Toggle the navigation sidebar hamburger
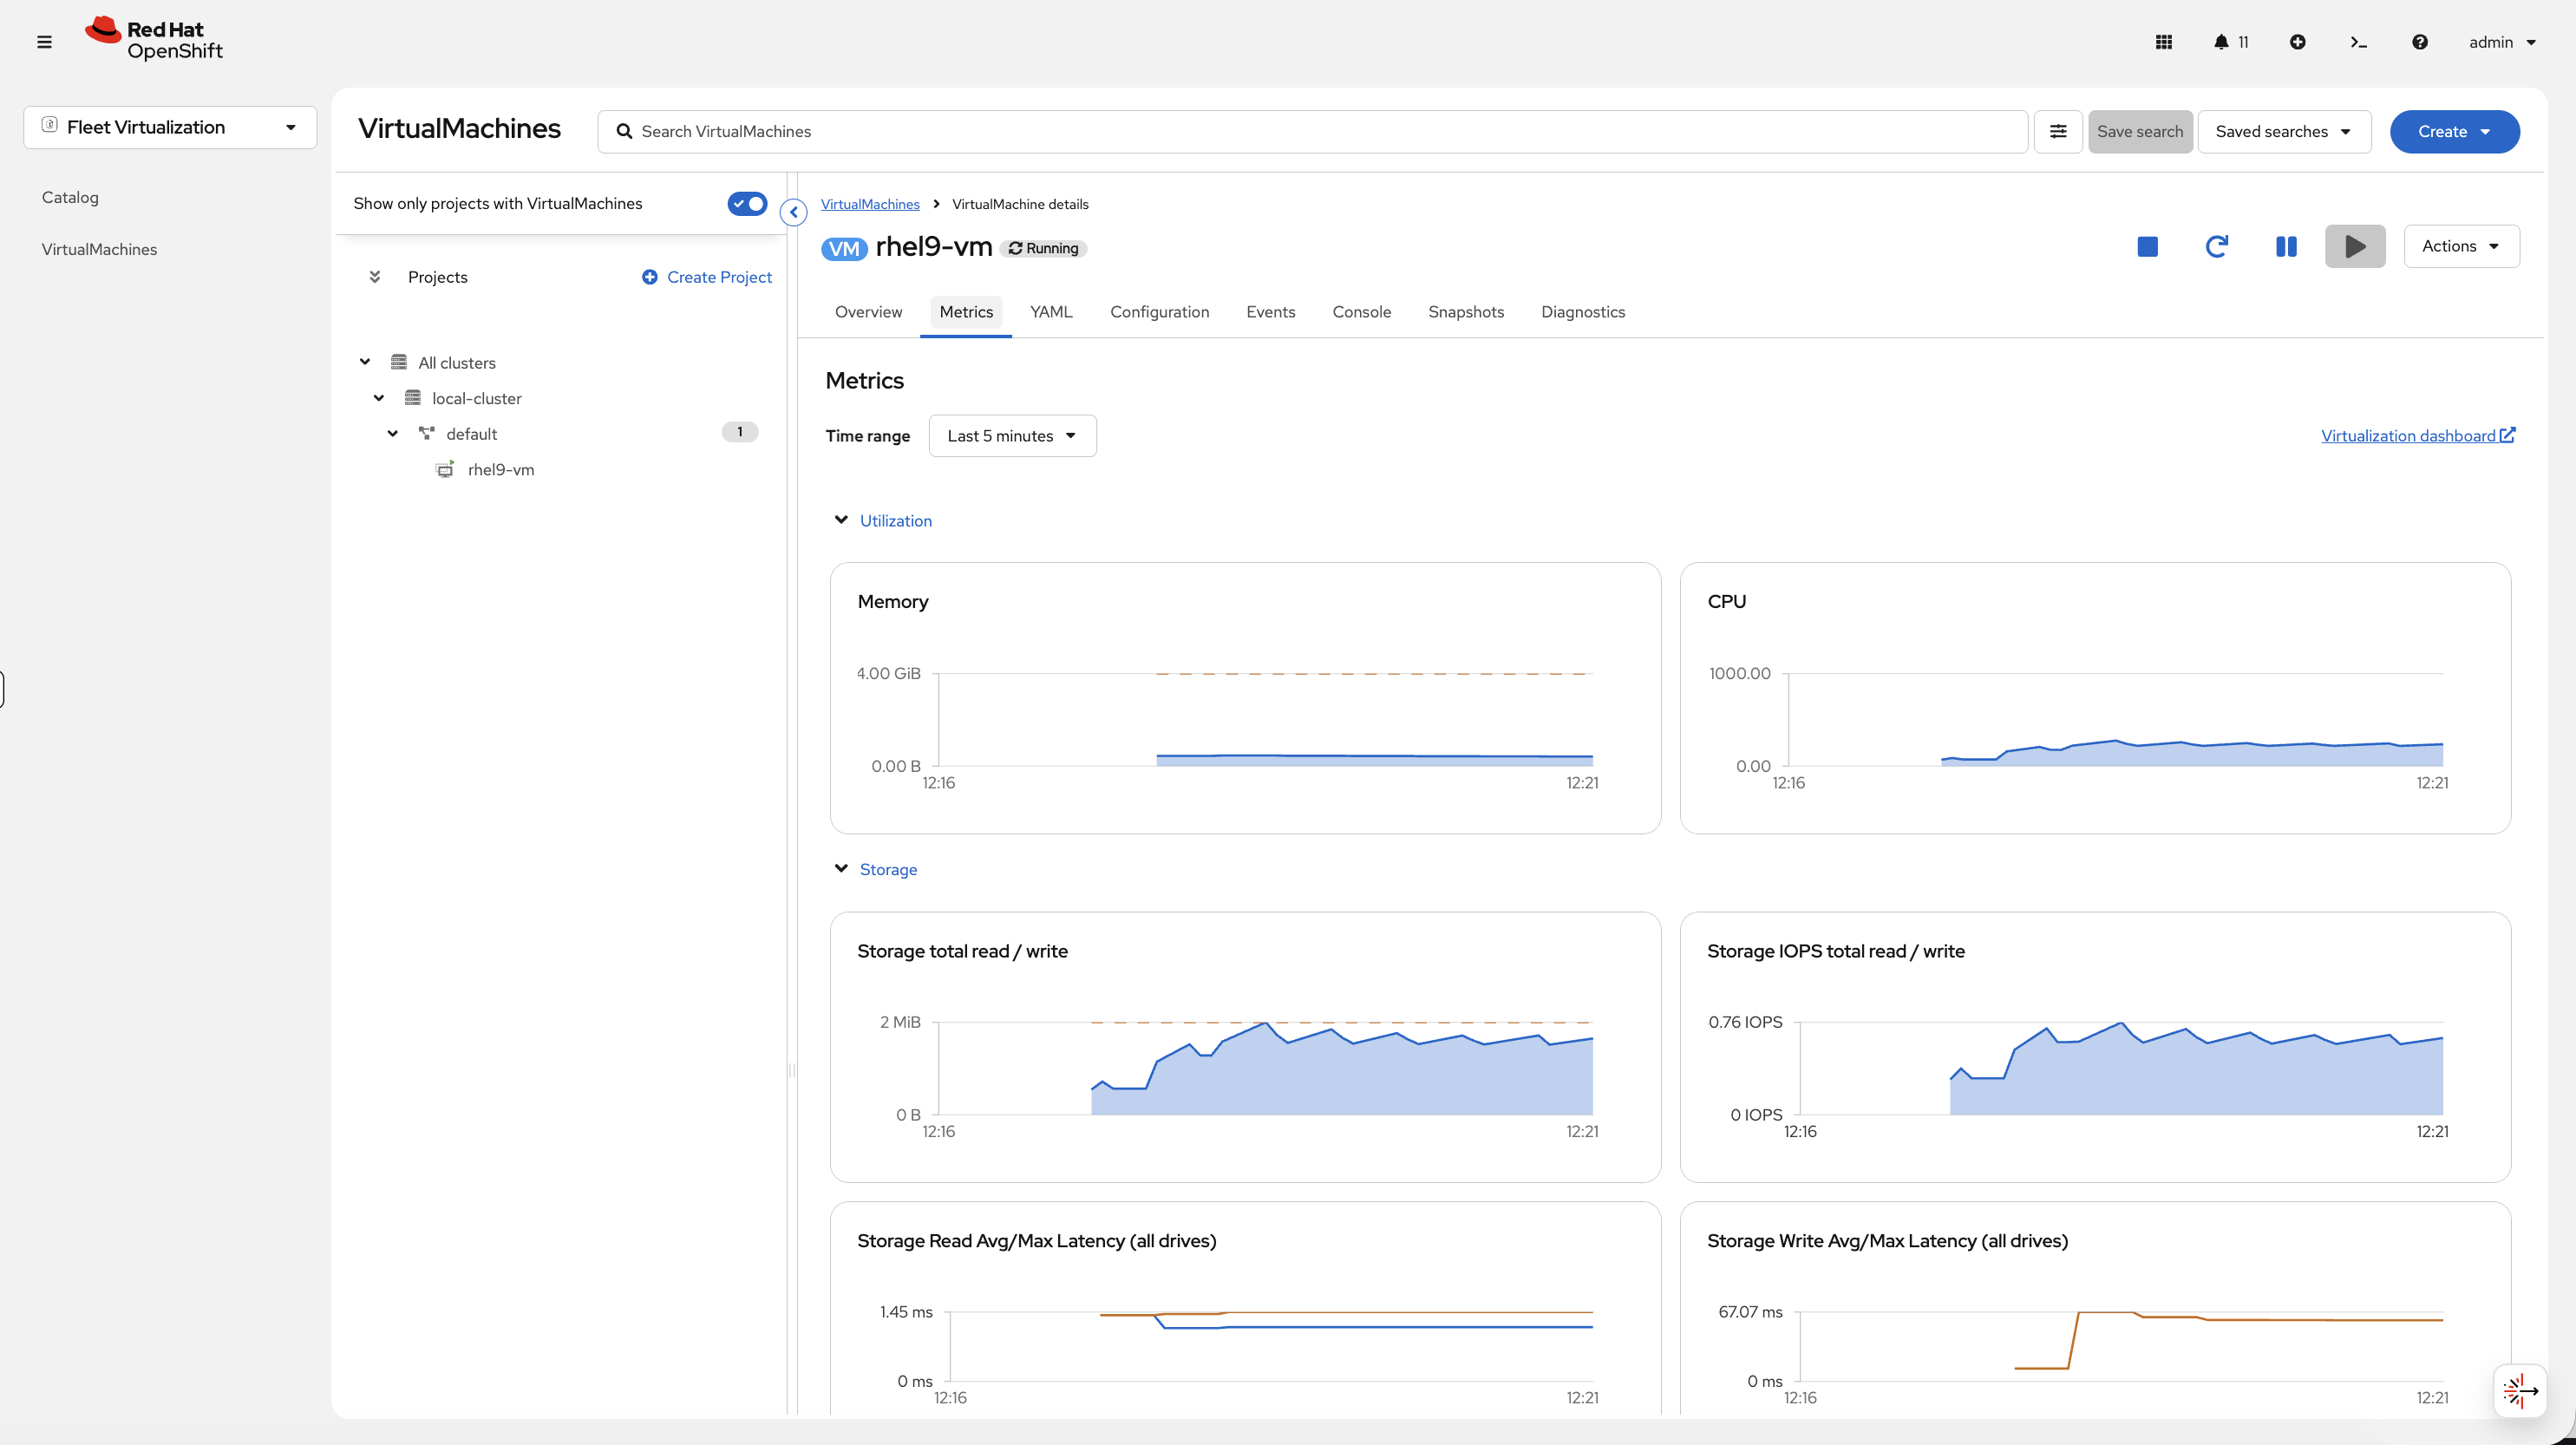 pos(44,42)
